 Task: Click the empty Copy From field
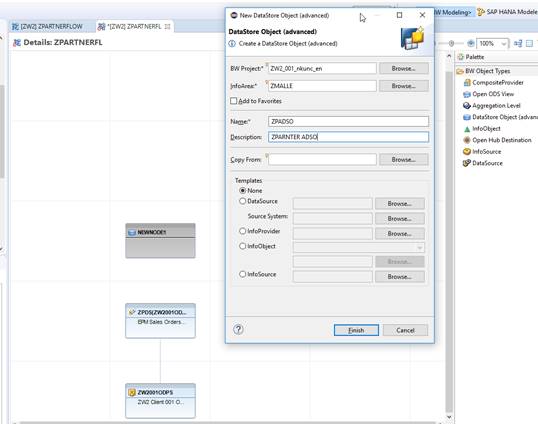tap(322, 160)
